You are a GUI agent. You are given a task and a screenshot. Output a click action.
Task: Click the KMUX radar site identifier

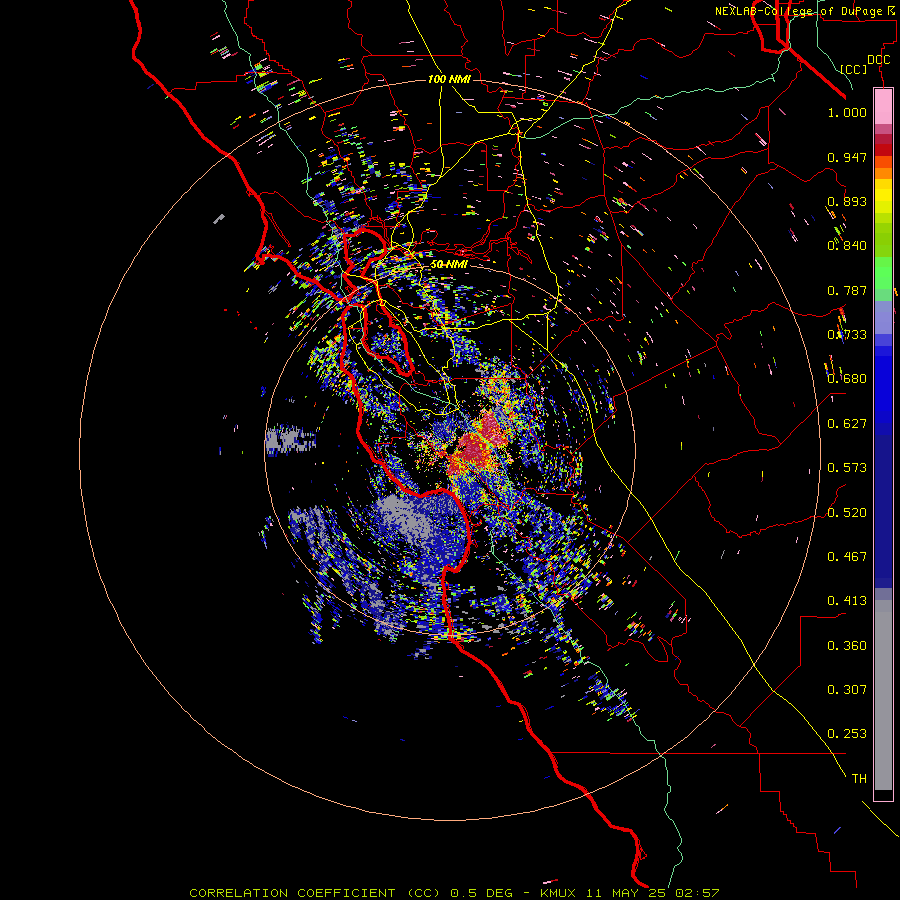tap(557, 893)
